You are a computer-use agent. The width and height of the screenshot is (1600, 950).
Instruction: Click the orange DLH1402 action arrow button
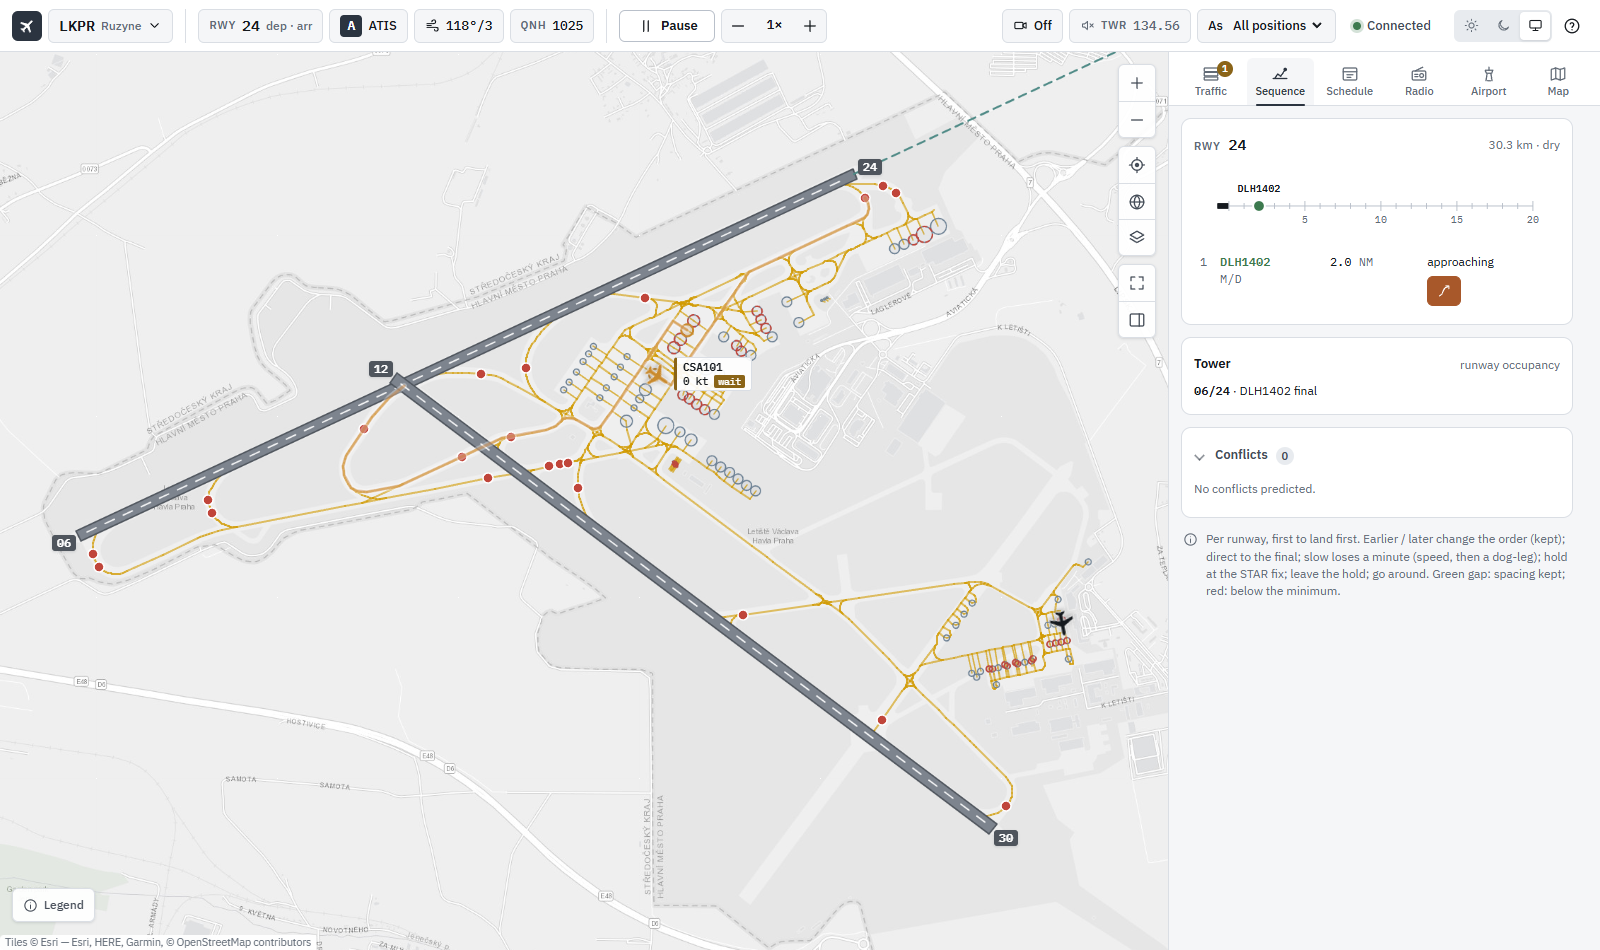pyautogui.click(x=1443, y=291)
